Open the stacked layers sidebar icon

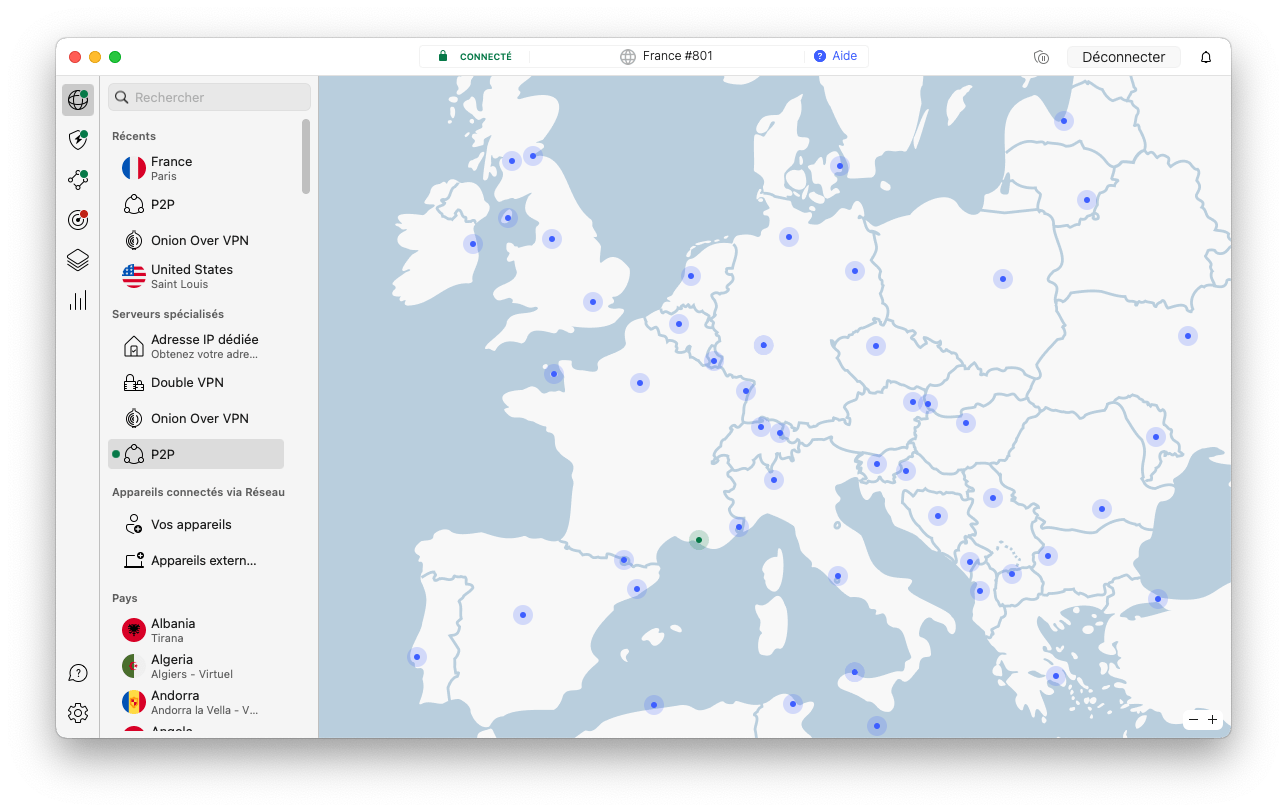pos(78,260)
